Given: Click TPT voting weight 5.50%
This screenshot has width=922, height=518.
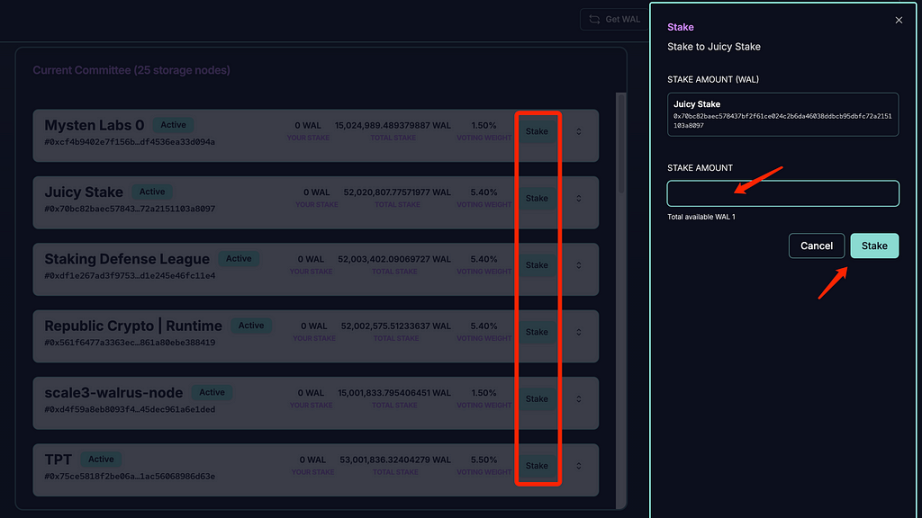Looking at the screenshot, I should (x=483, y=460).
